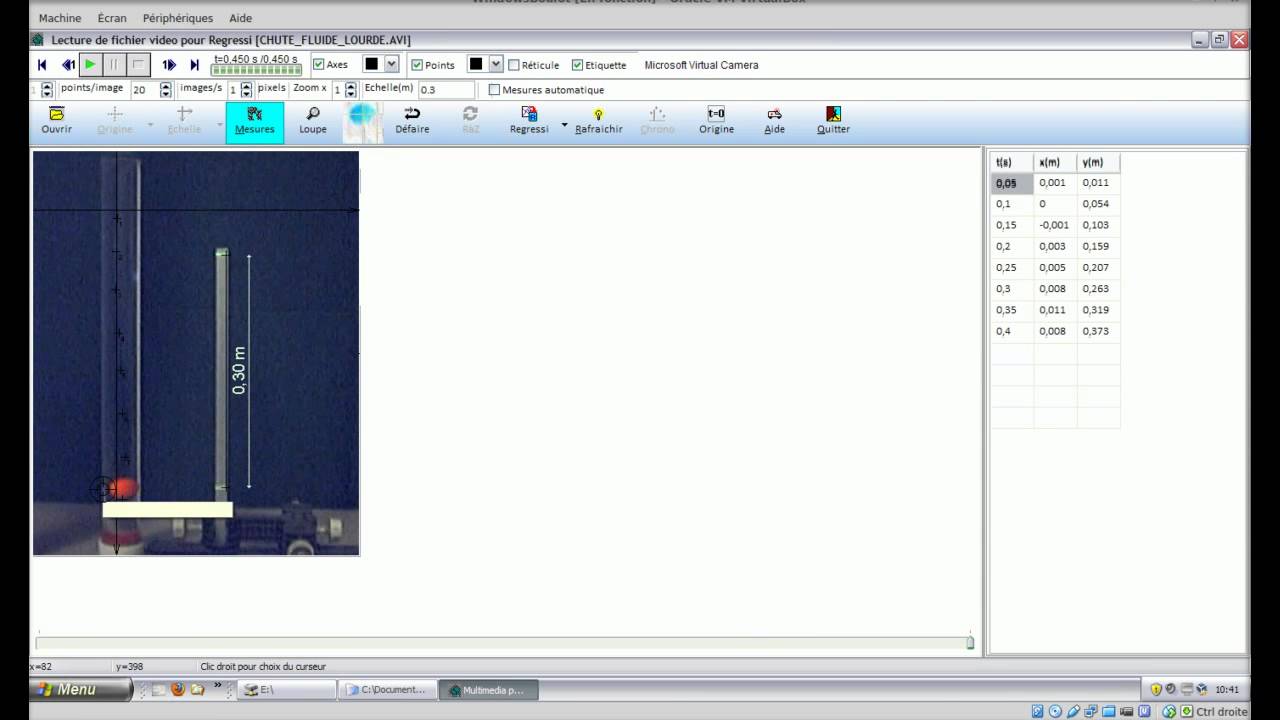Click the Echelle(m) input field
Screen dimensions: 1280x720
coord(446,90)
